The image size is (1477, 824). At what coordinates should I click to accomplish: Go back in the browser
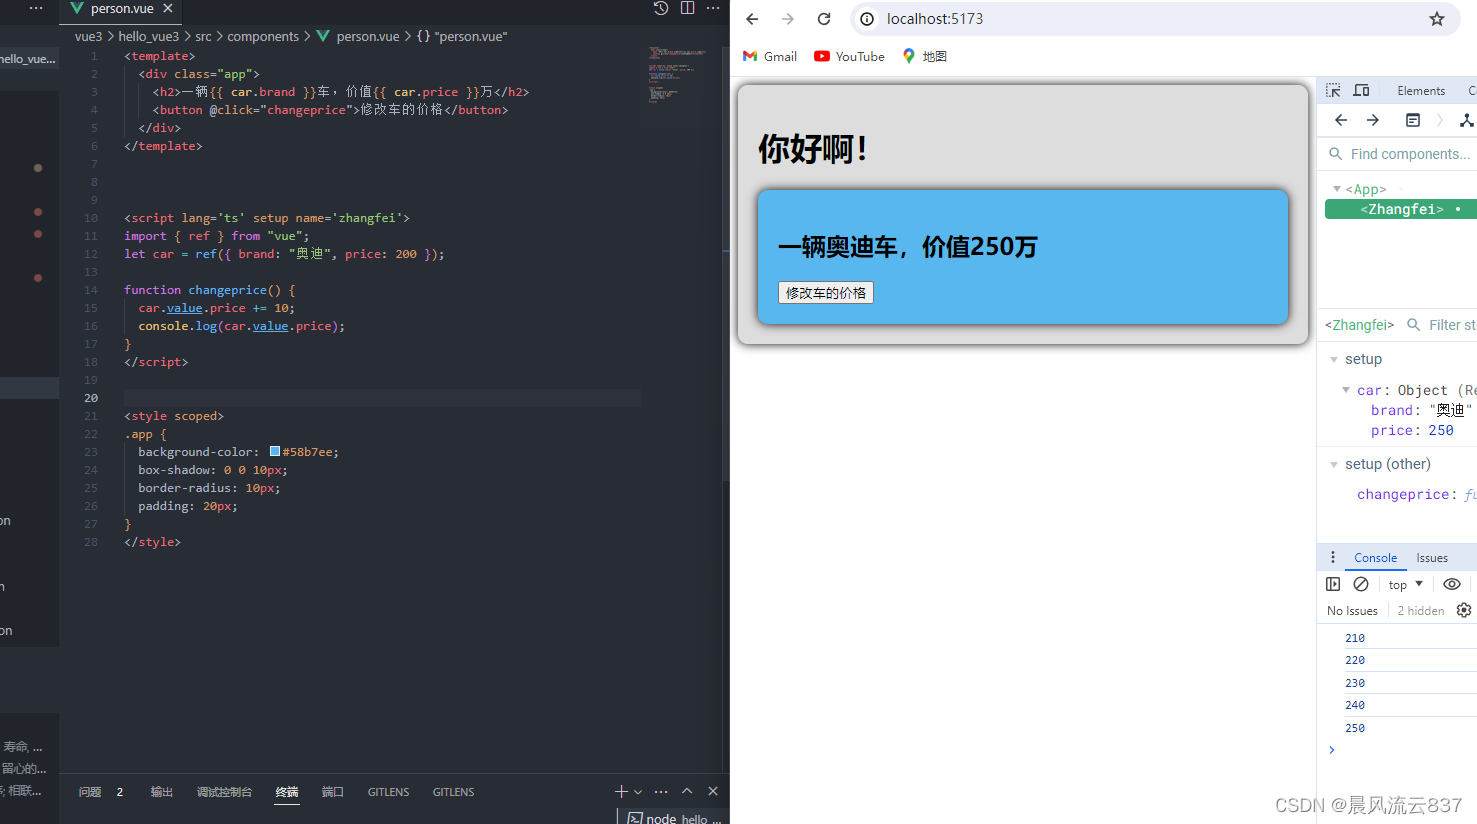point(752,19)
